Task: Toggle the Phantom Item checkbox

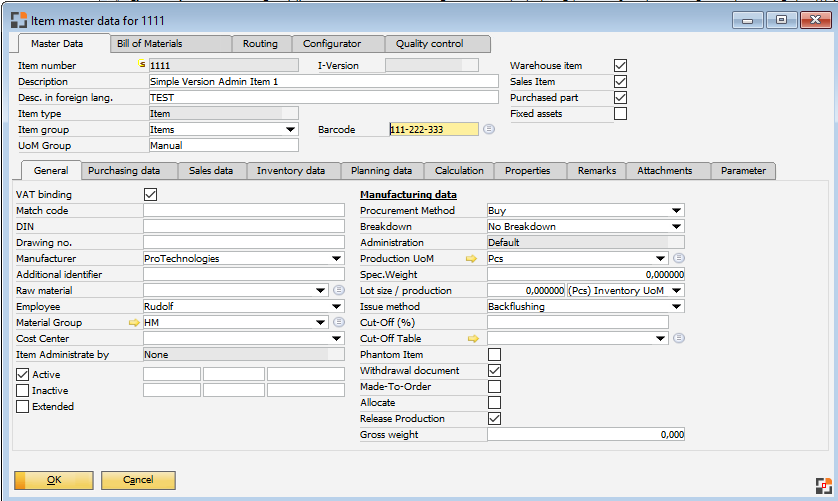Action: click(x=494, y=355)
